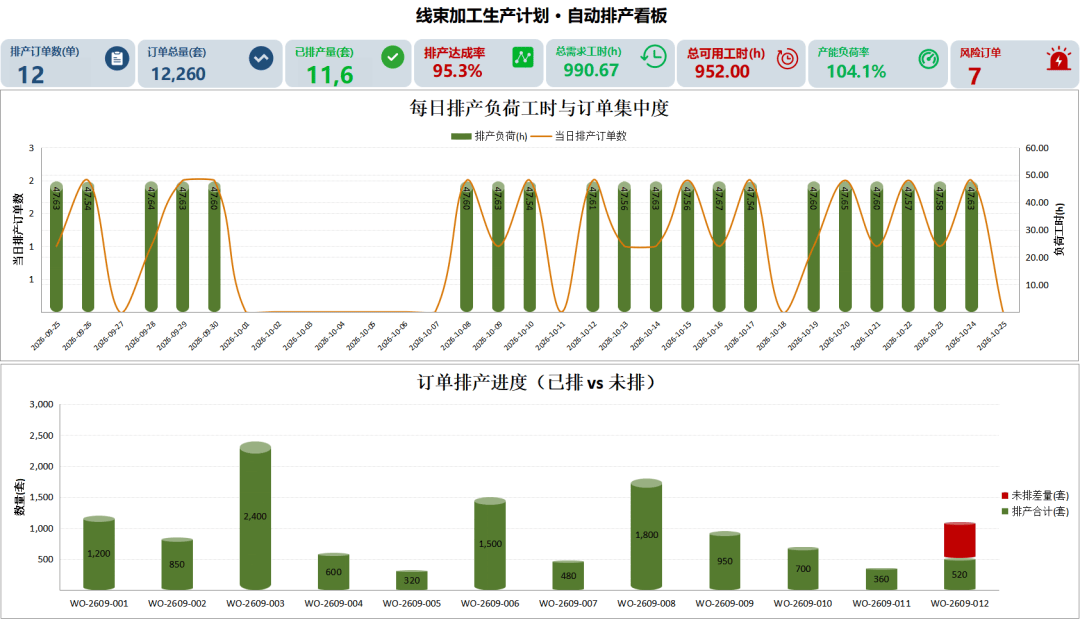The height and width of the screenshot is (620, 1080).
Task: Click the risk order count 7
Action: (975, 76)
